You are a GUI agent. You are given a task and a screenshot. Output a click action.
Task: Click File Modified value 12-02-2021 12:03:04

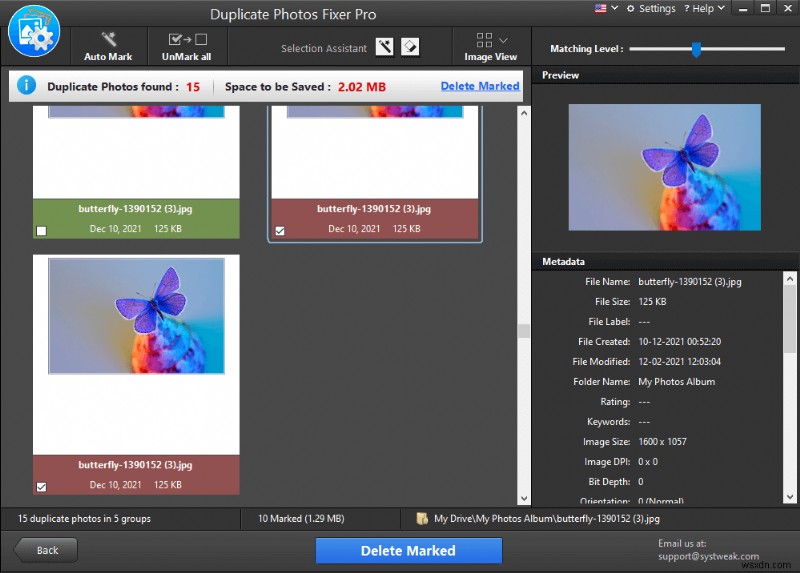680,362
